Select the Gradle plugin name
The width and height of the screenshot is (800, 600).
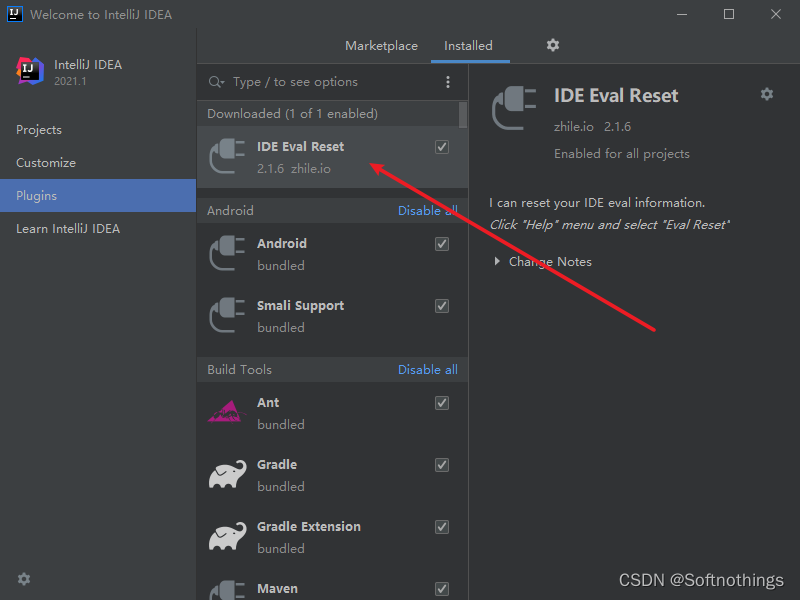click(277, 464)
